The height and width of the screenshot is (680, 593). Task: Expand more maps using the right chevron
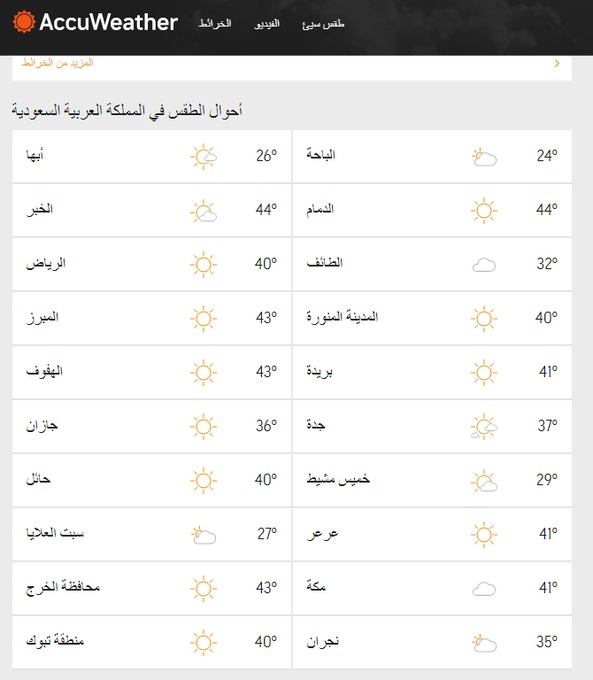click(x=557, y=64)
